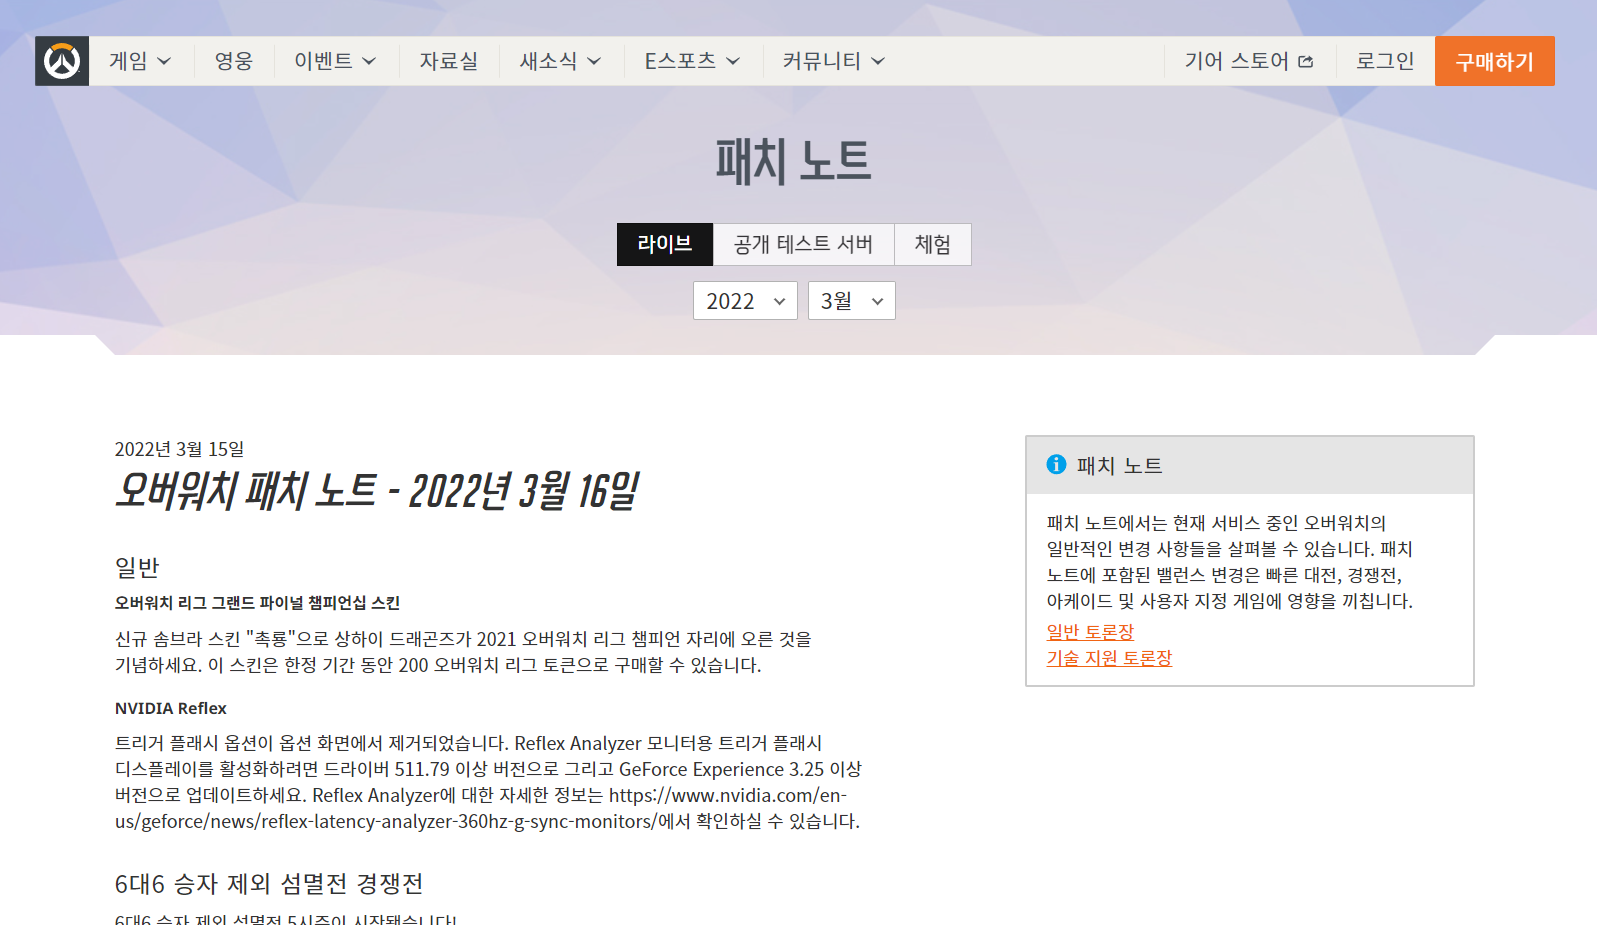The image size is (1597, 925).
Task: Open the 3월 month dropdown
Action: click(851, 300)
